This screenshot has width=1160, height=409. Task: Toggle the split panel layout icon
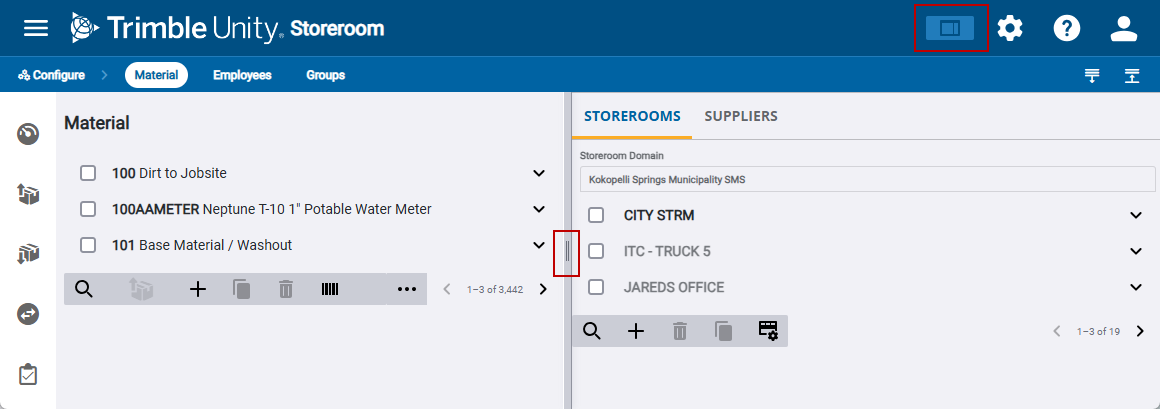pyautogui.click(x=949, y=29)
